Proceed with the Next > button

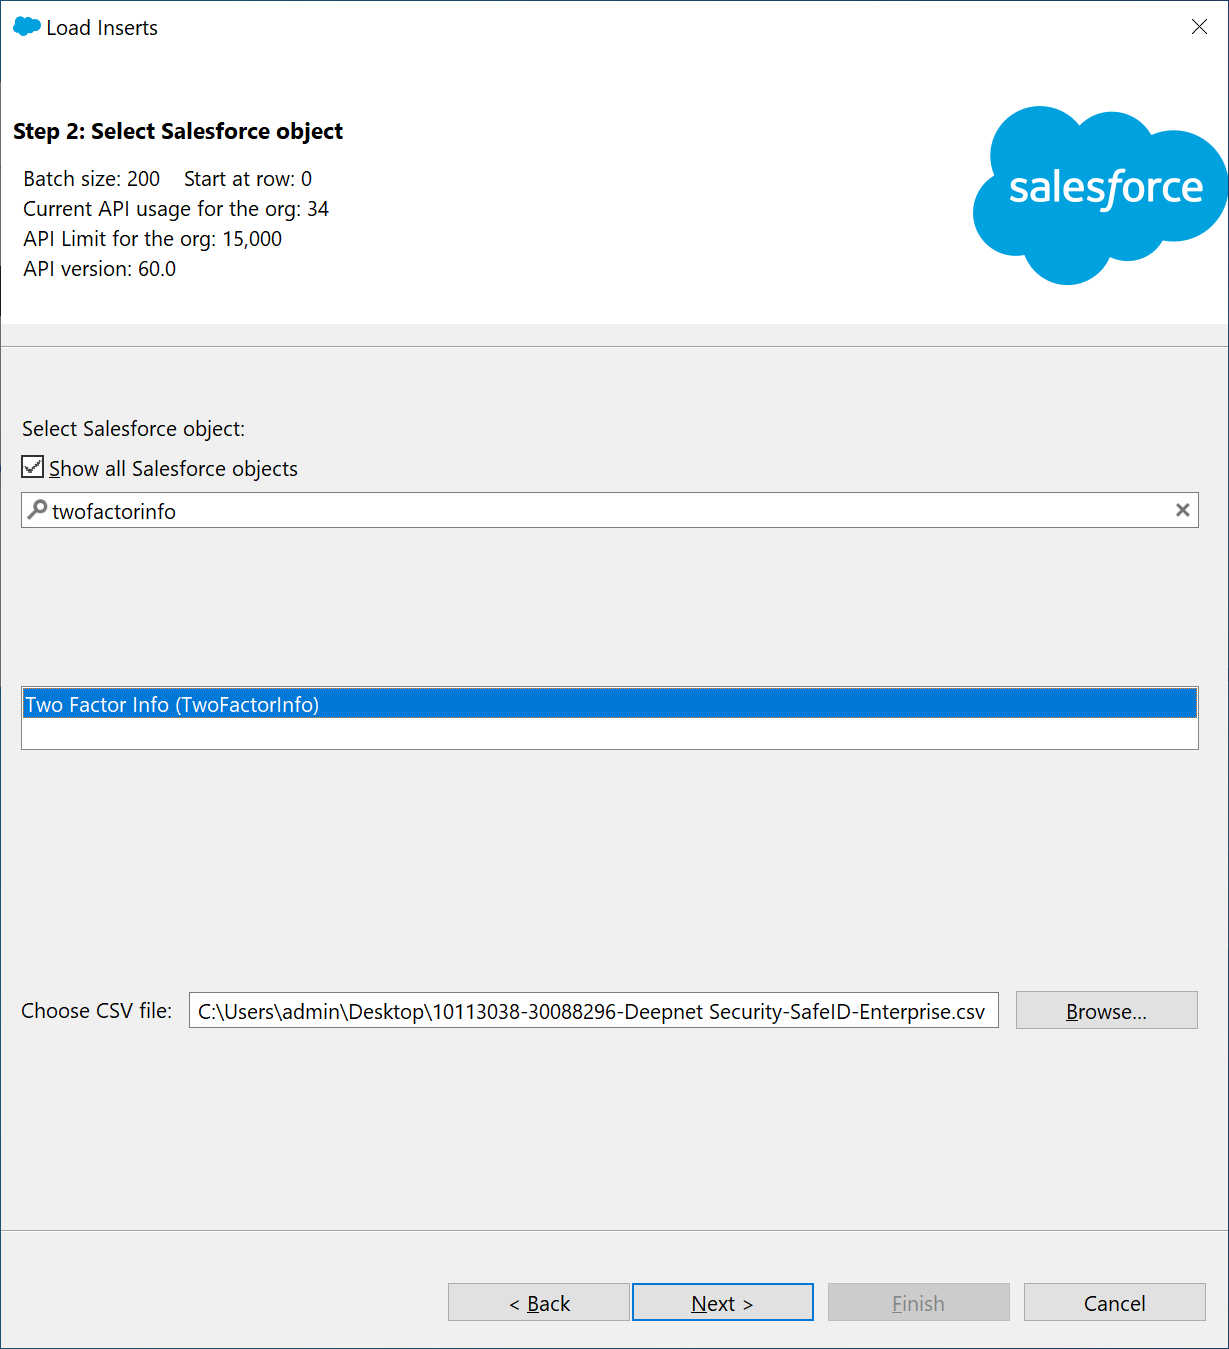(723, 1302)
